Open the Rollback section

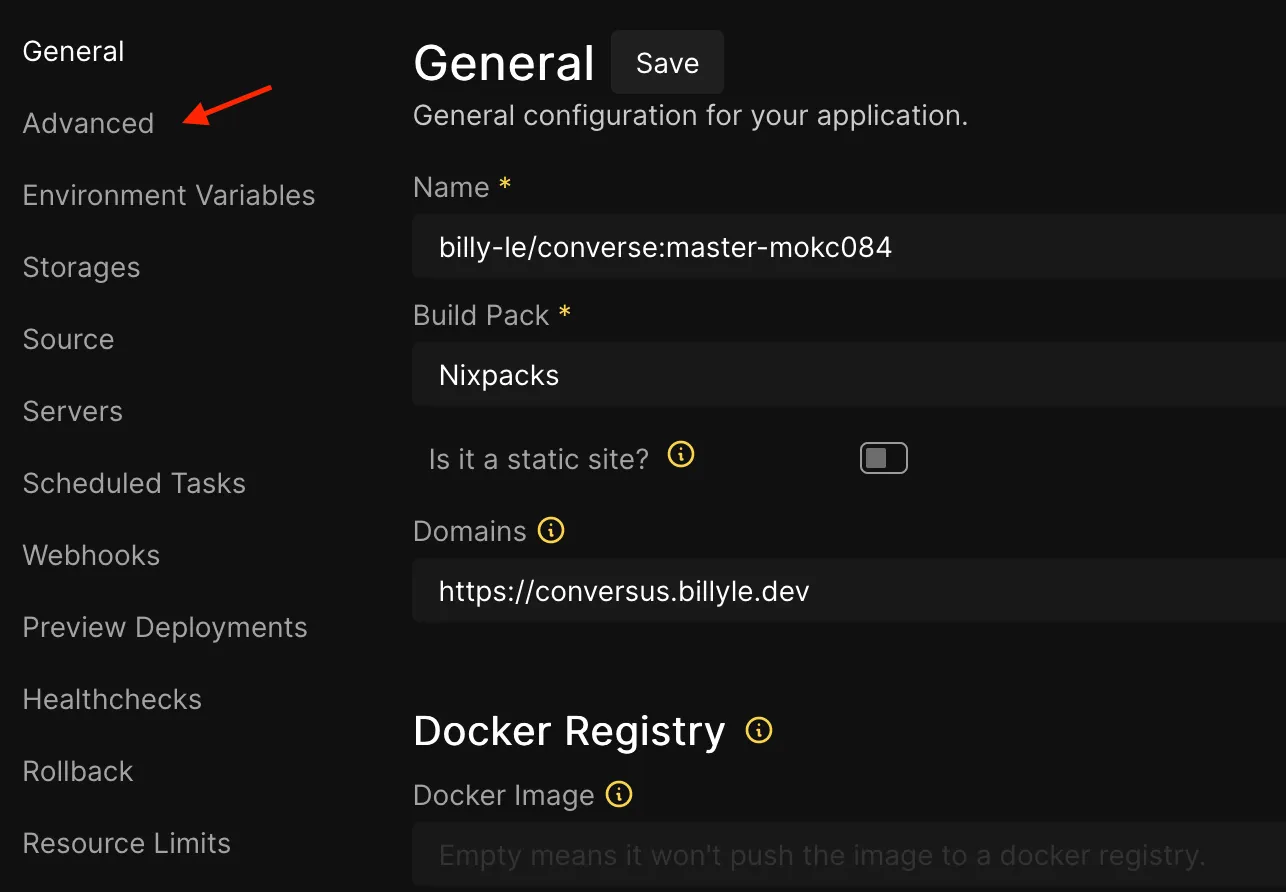78,771
